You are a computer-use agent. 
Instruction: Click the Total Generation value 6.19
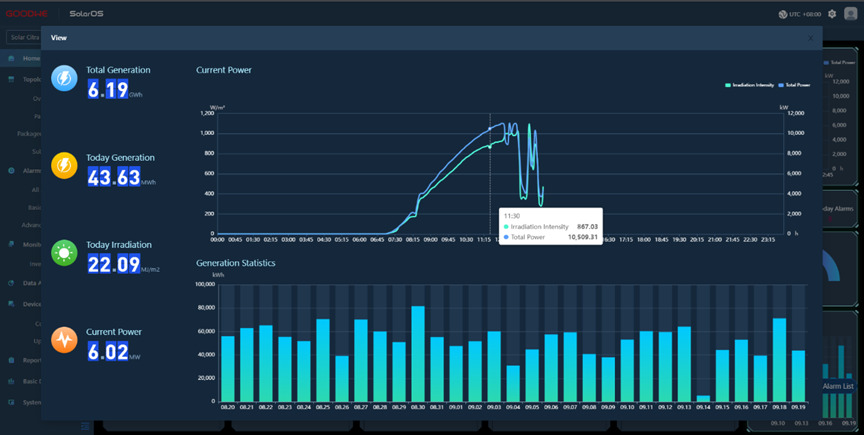tap(108, 89)
